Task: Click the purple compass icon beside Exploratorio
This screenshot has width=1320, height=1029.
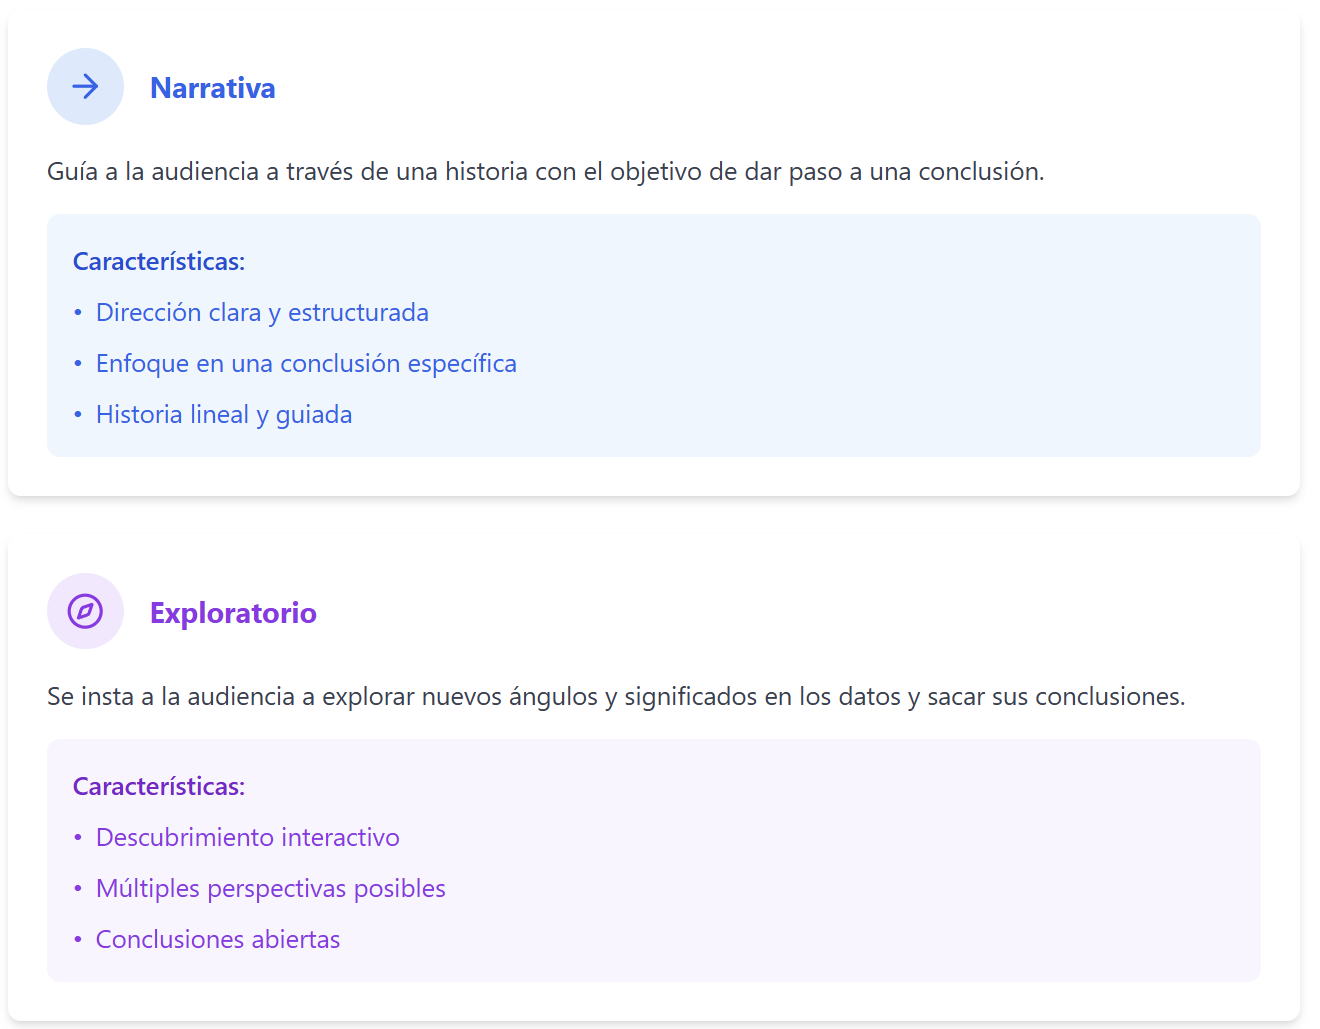Action: point(85,611)
